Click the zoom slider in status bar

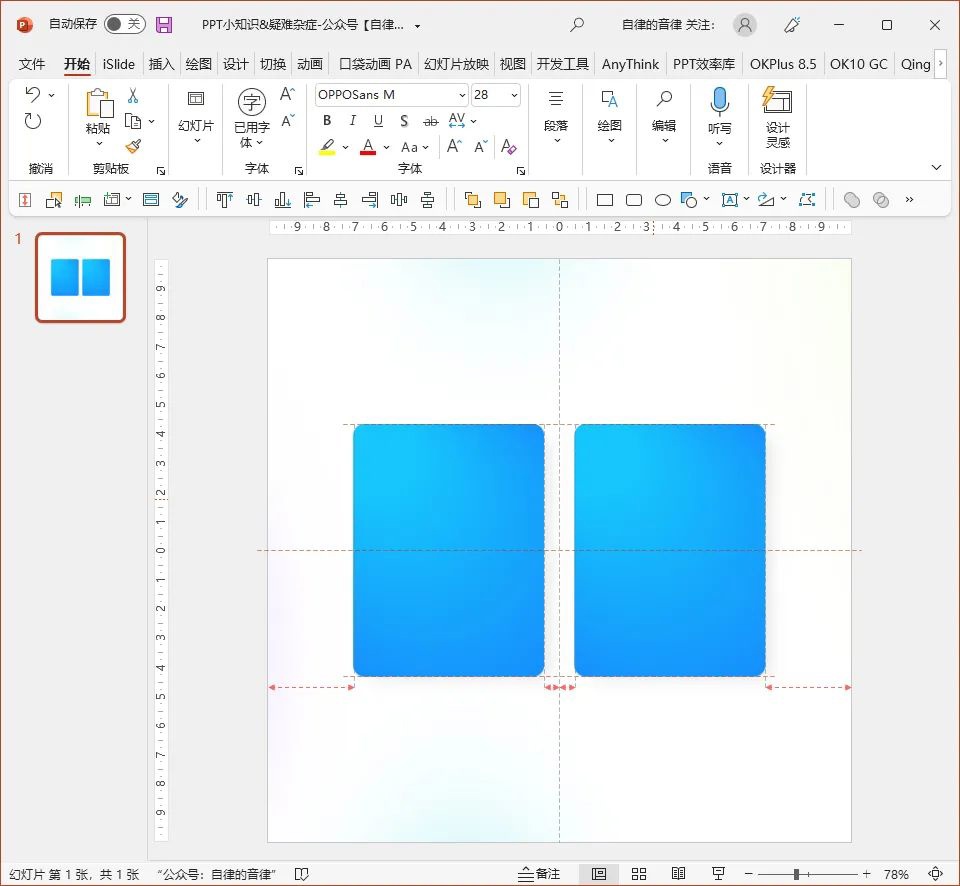[x=796, y=874]
